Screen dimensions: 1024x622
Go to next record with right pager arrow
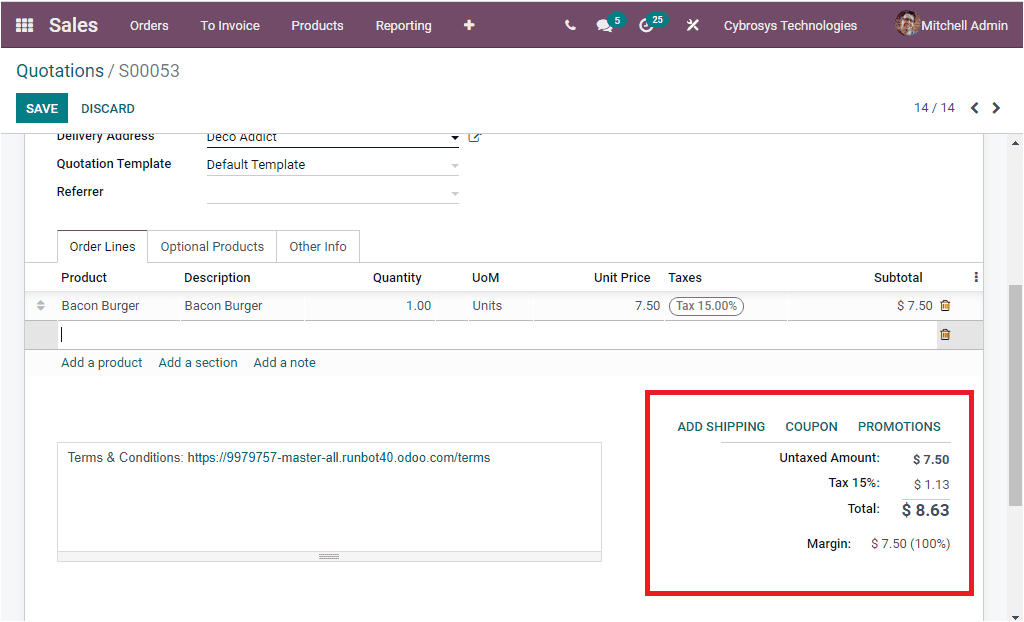[x=998, y=107]
